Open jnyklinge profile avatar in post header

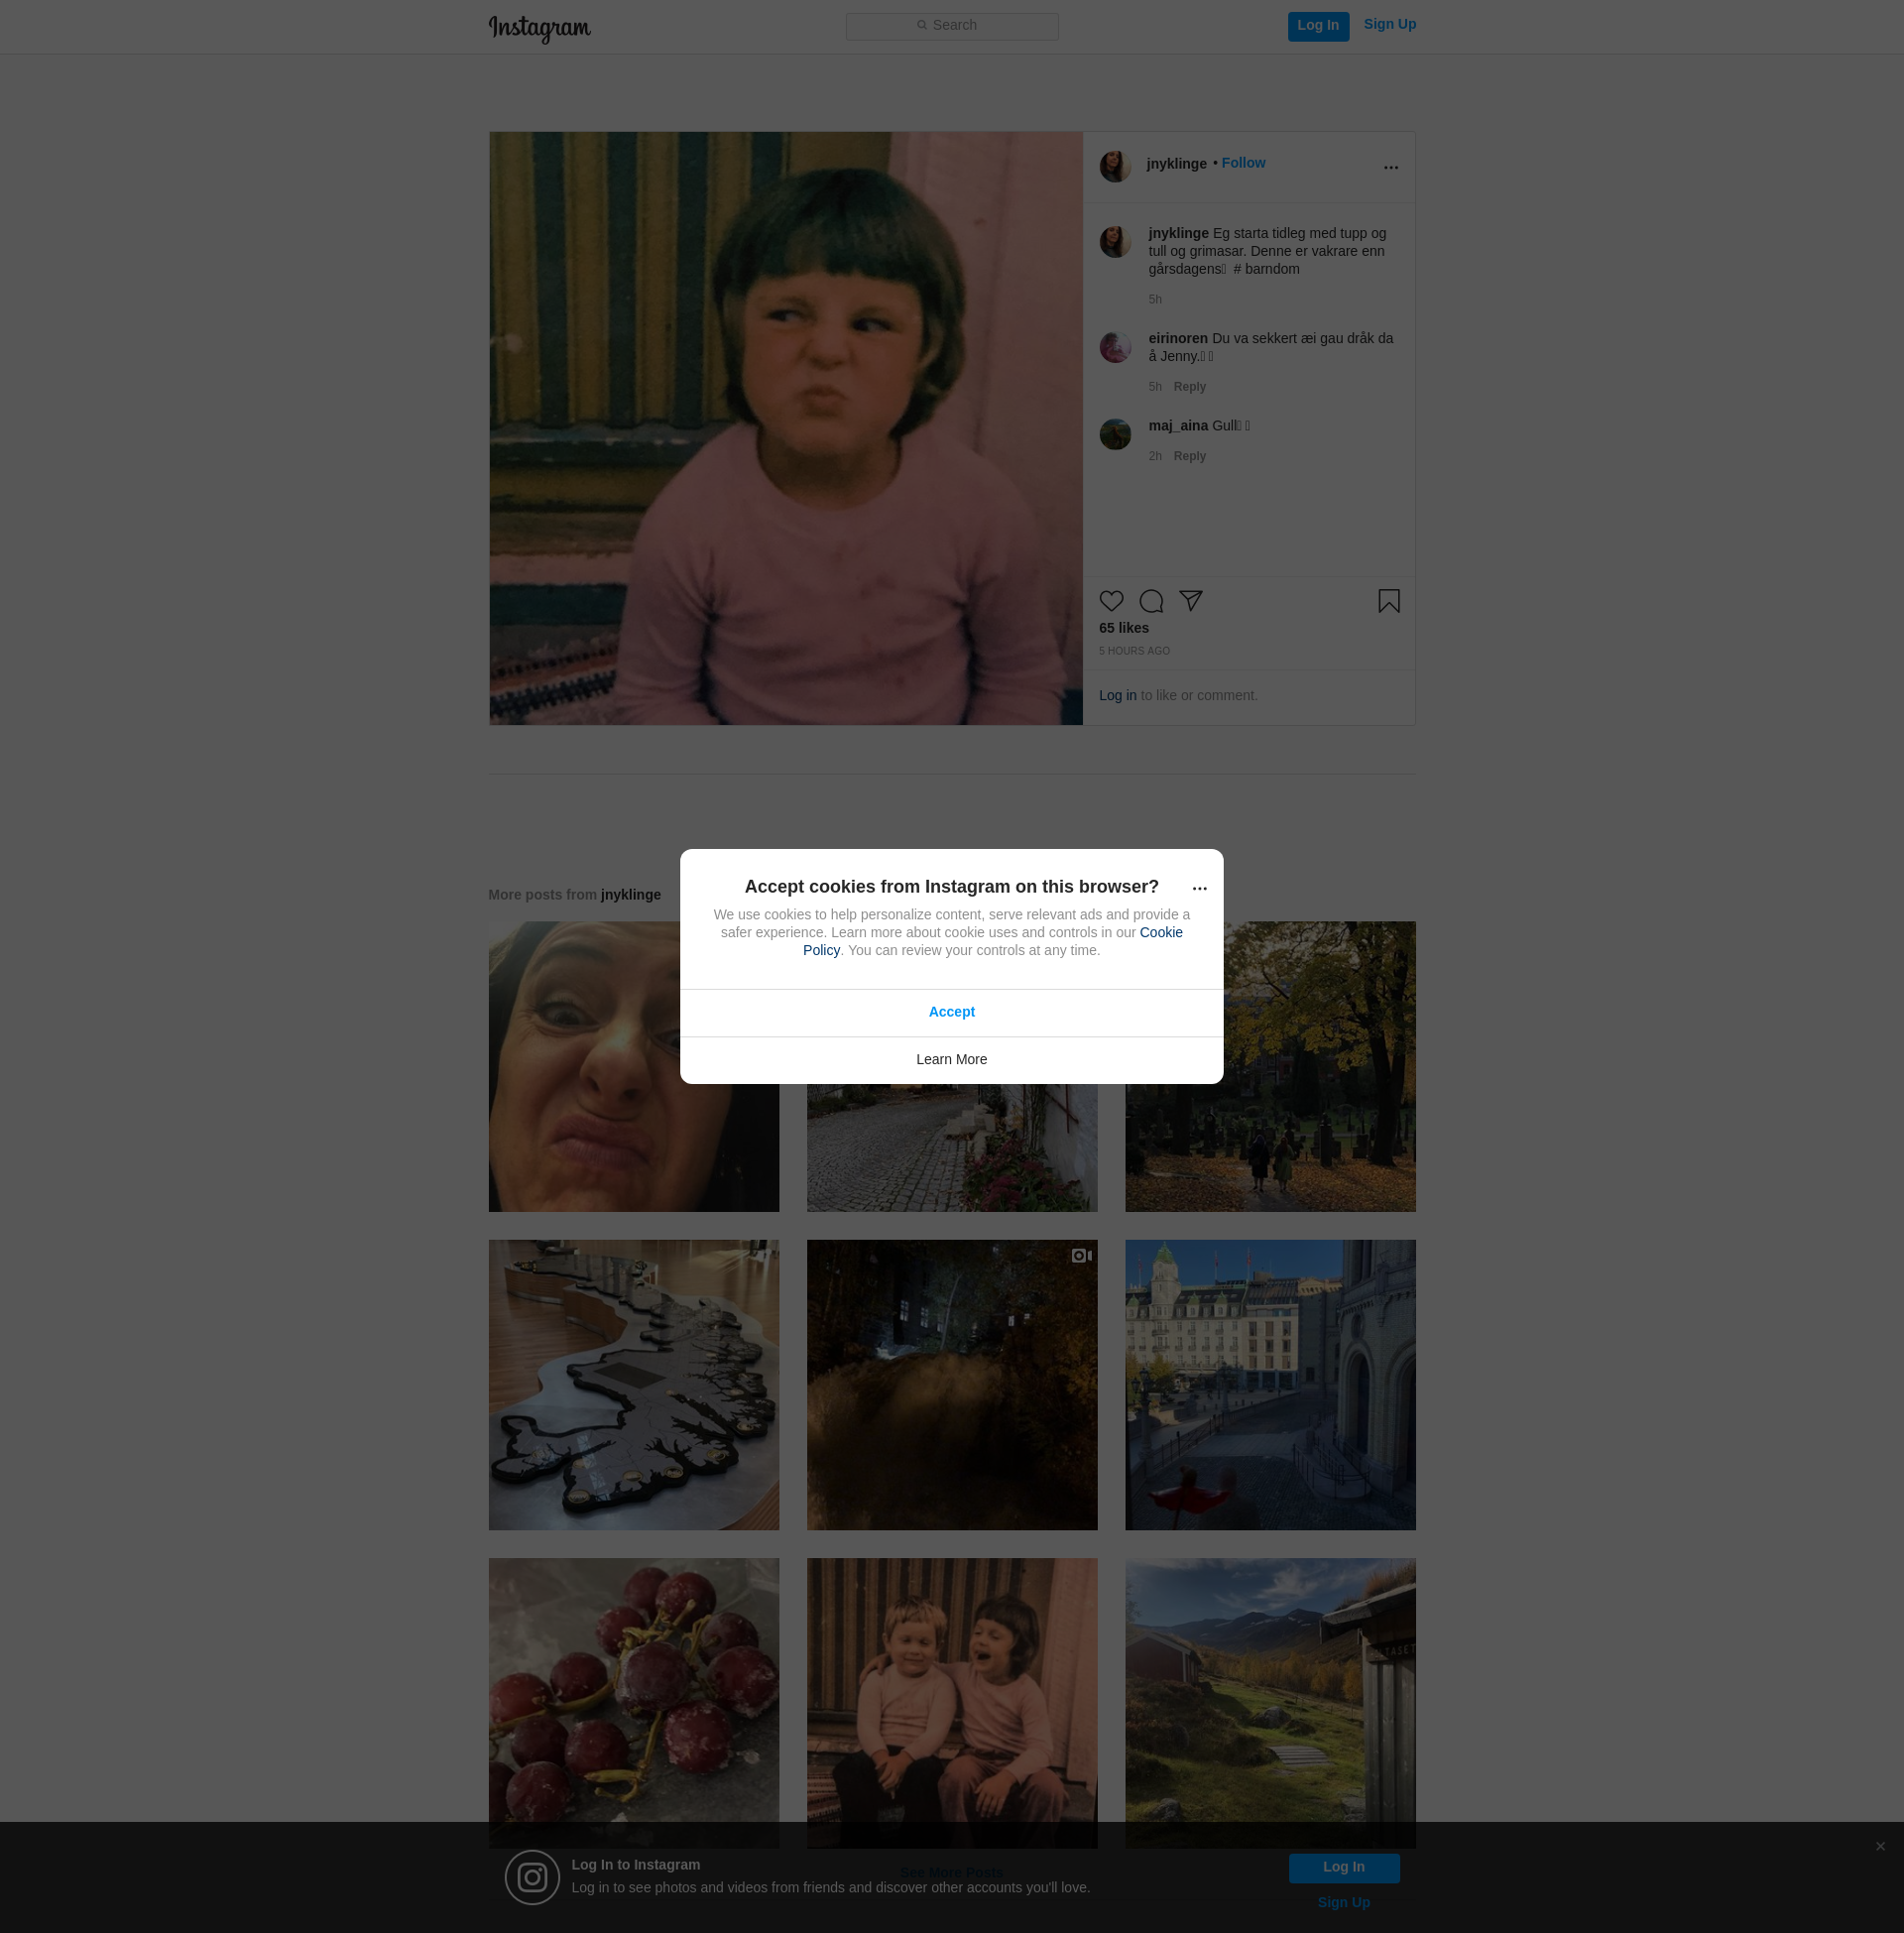click(x=1115, y=166)
